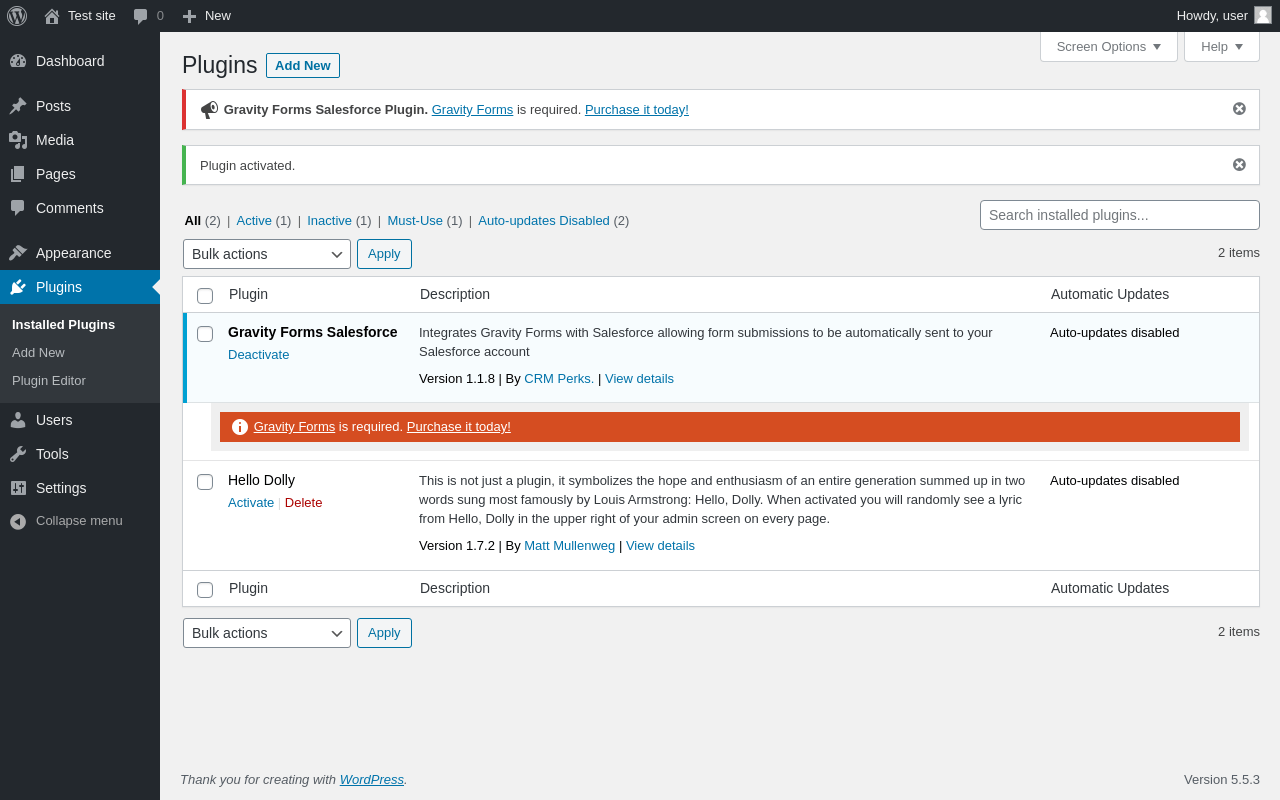The width and height of the screenshot is (1280, 800).
Task: Click the Media icon in sidebar
Action: pos(18,140)
